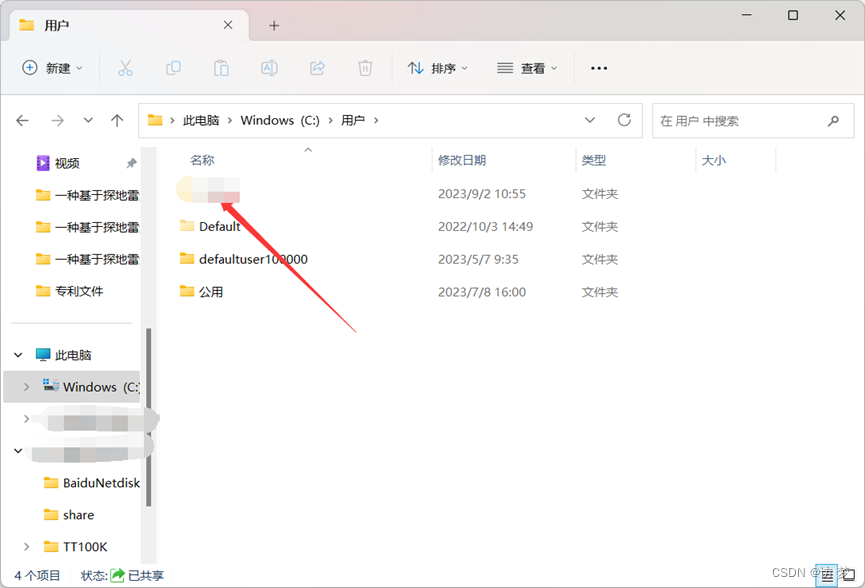
Task: Click the Copy icon in the toolbar
Action: tap(173, 67)
